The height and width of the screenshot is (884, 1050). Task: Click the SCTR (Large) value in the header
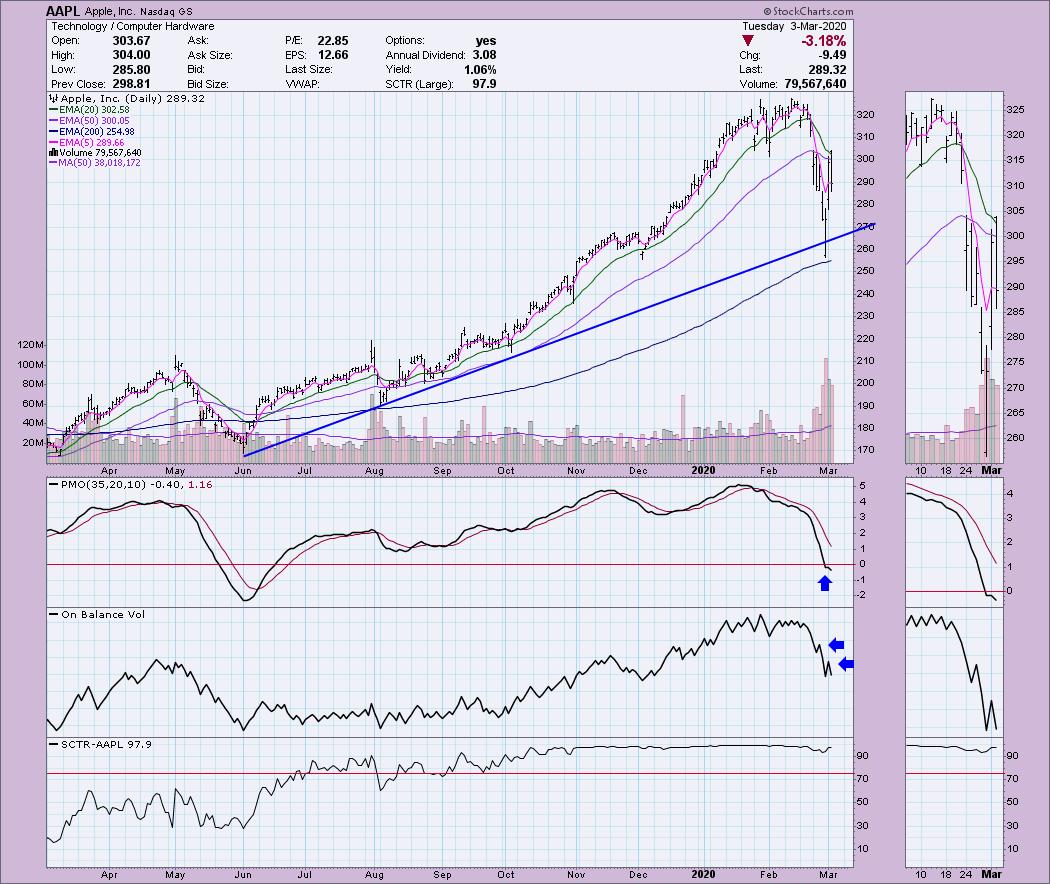coord(484,84)
